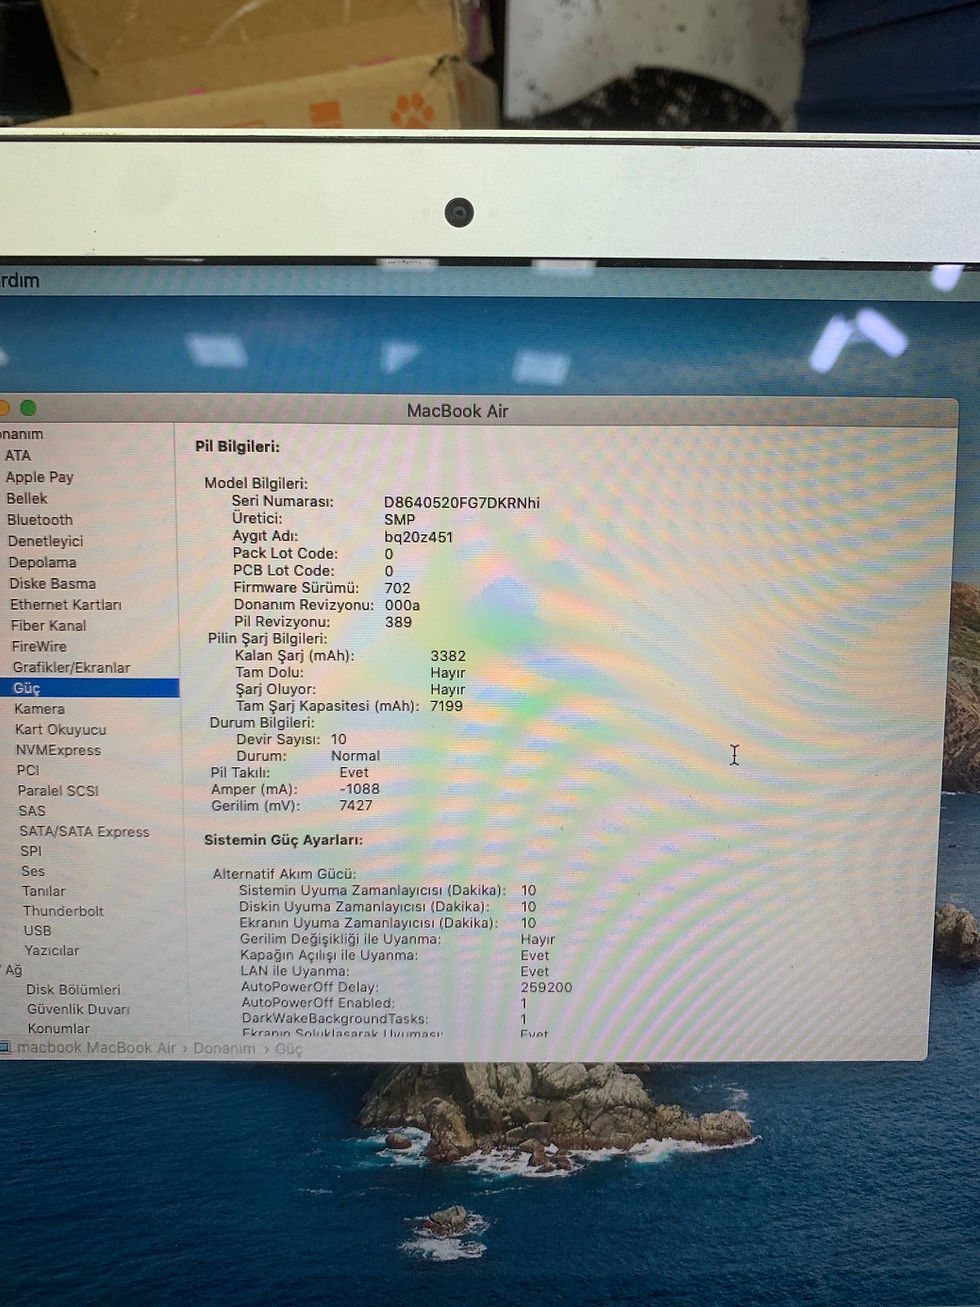Screen dimensions: 980x1307
Task: Open the Bellek sidebar entry
Action: coord(26,498)
